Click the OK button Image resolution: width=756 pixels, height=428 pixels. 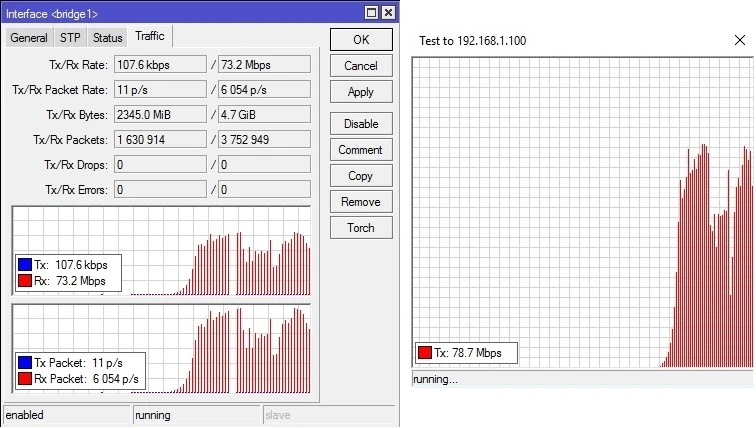[x=360, y=40]
